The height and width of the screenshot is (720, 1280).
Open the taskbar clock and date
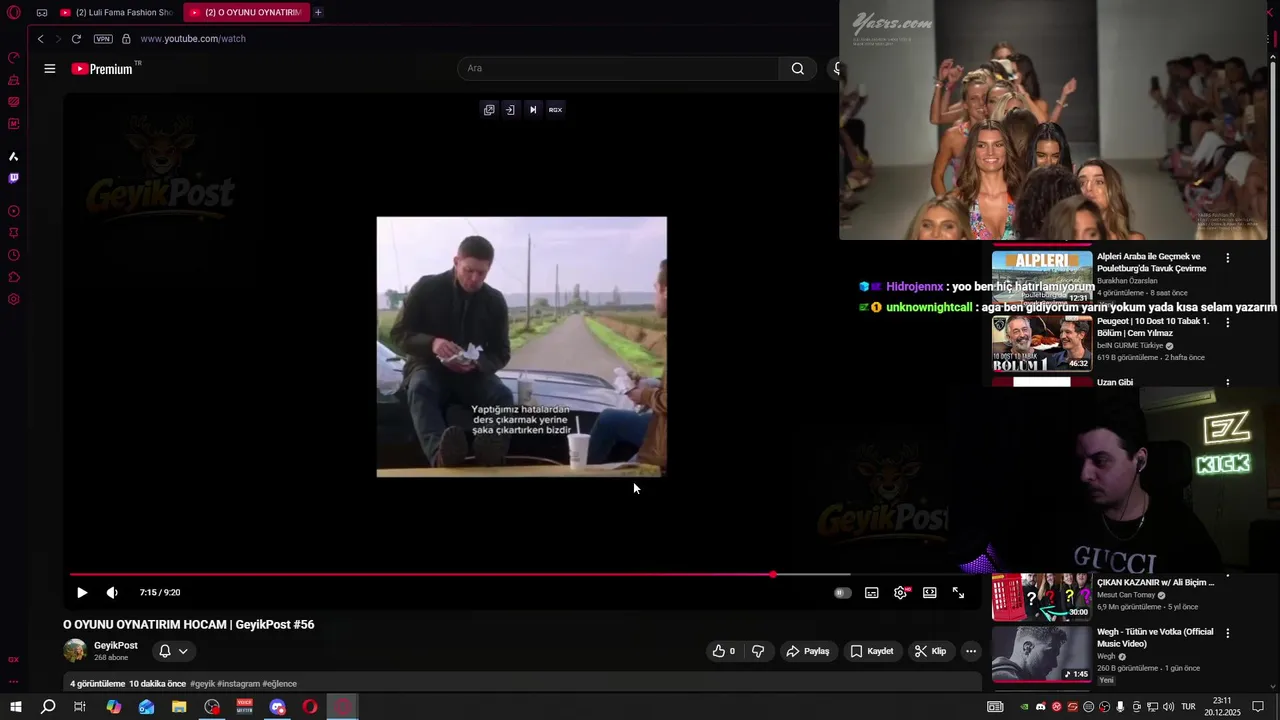pos(1222,707)
